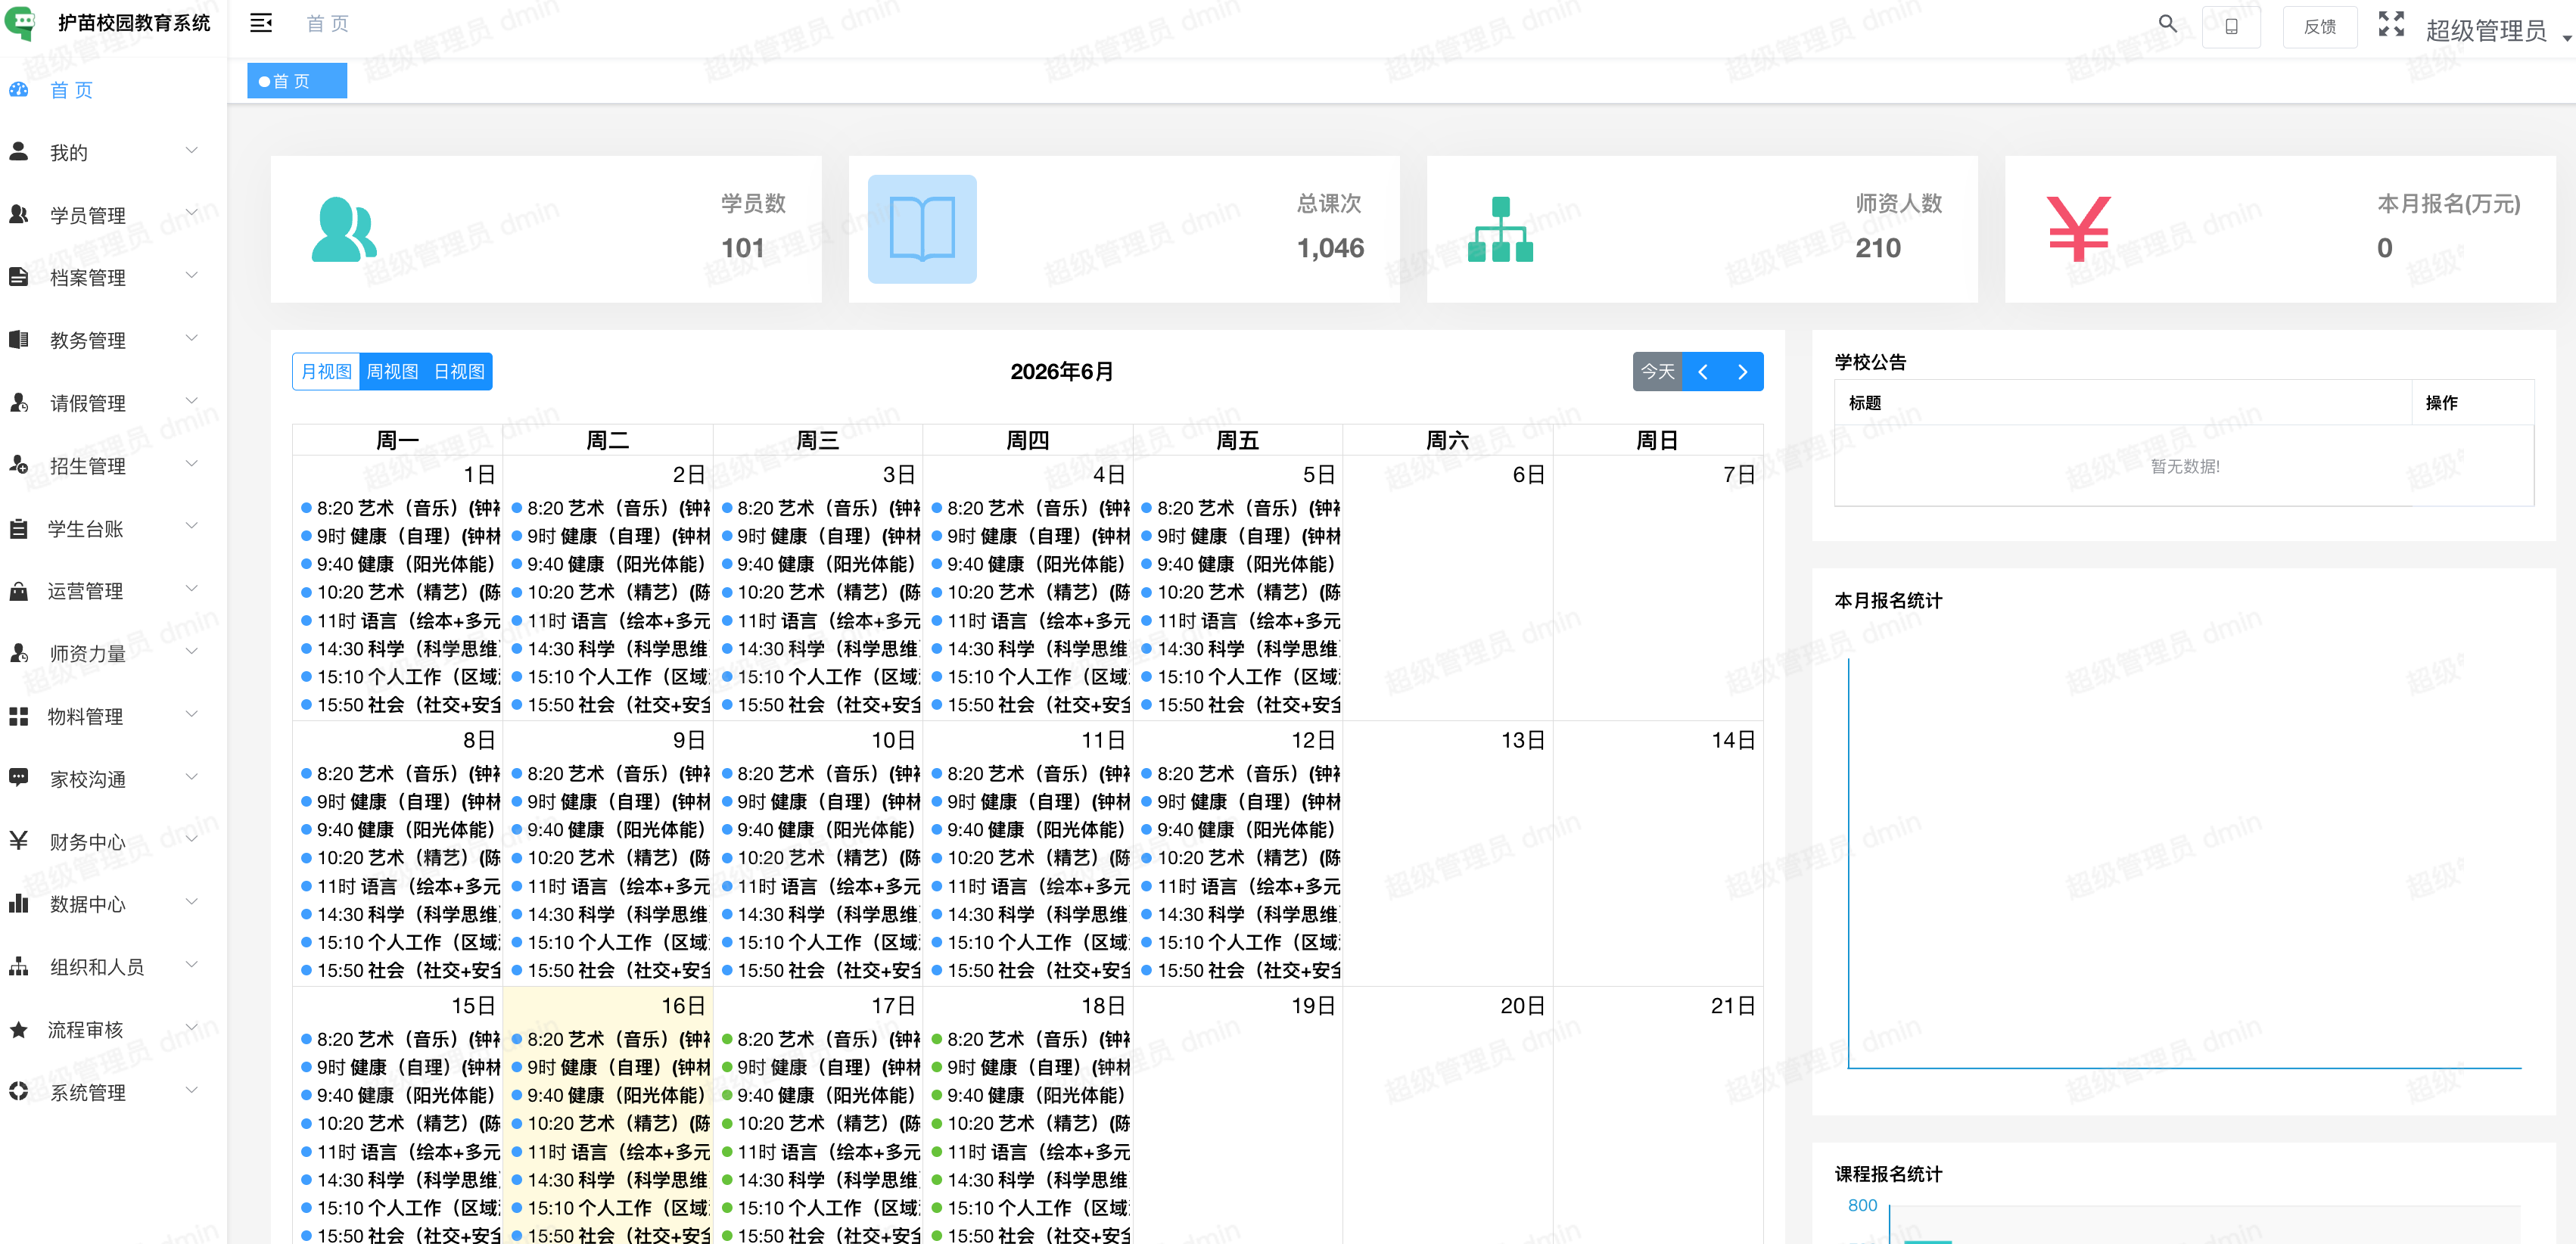Viewport: 2576px width, 1244px height.
Task: Click the 学员管理 users icon
Action: pos(18,213)
